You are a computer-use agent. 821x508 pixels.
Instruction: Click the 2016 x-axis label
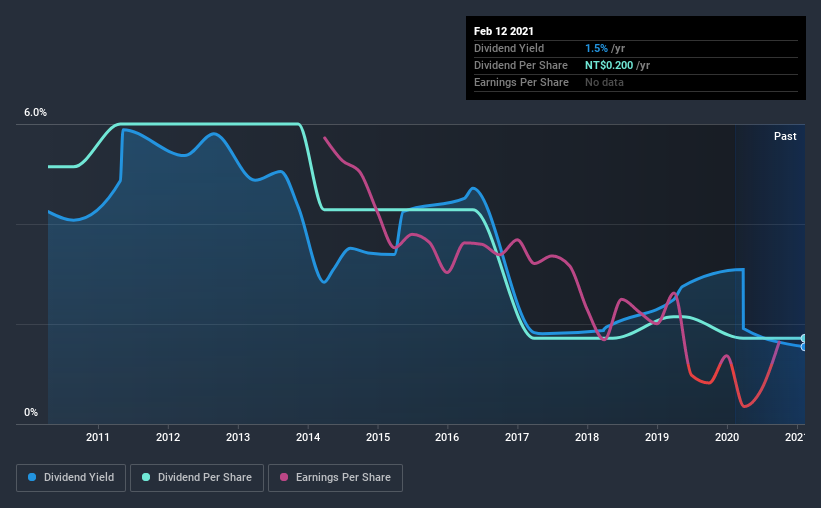447,437
